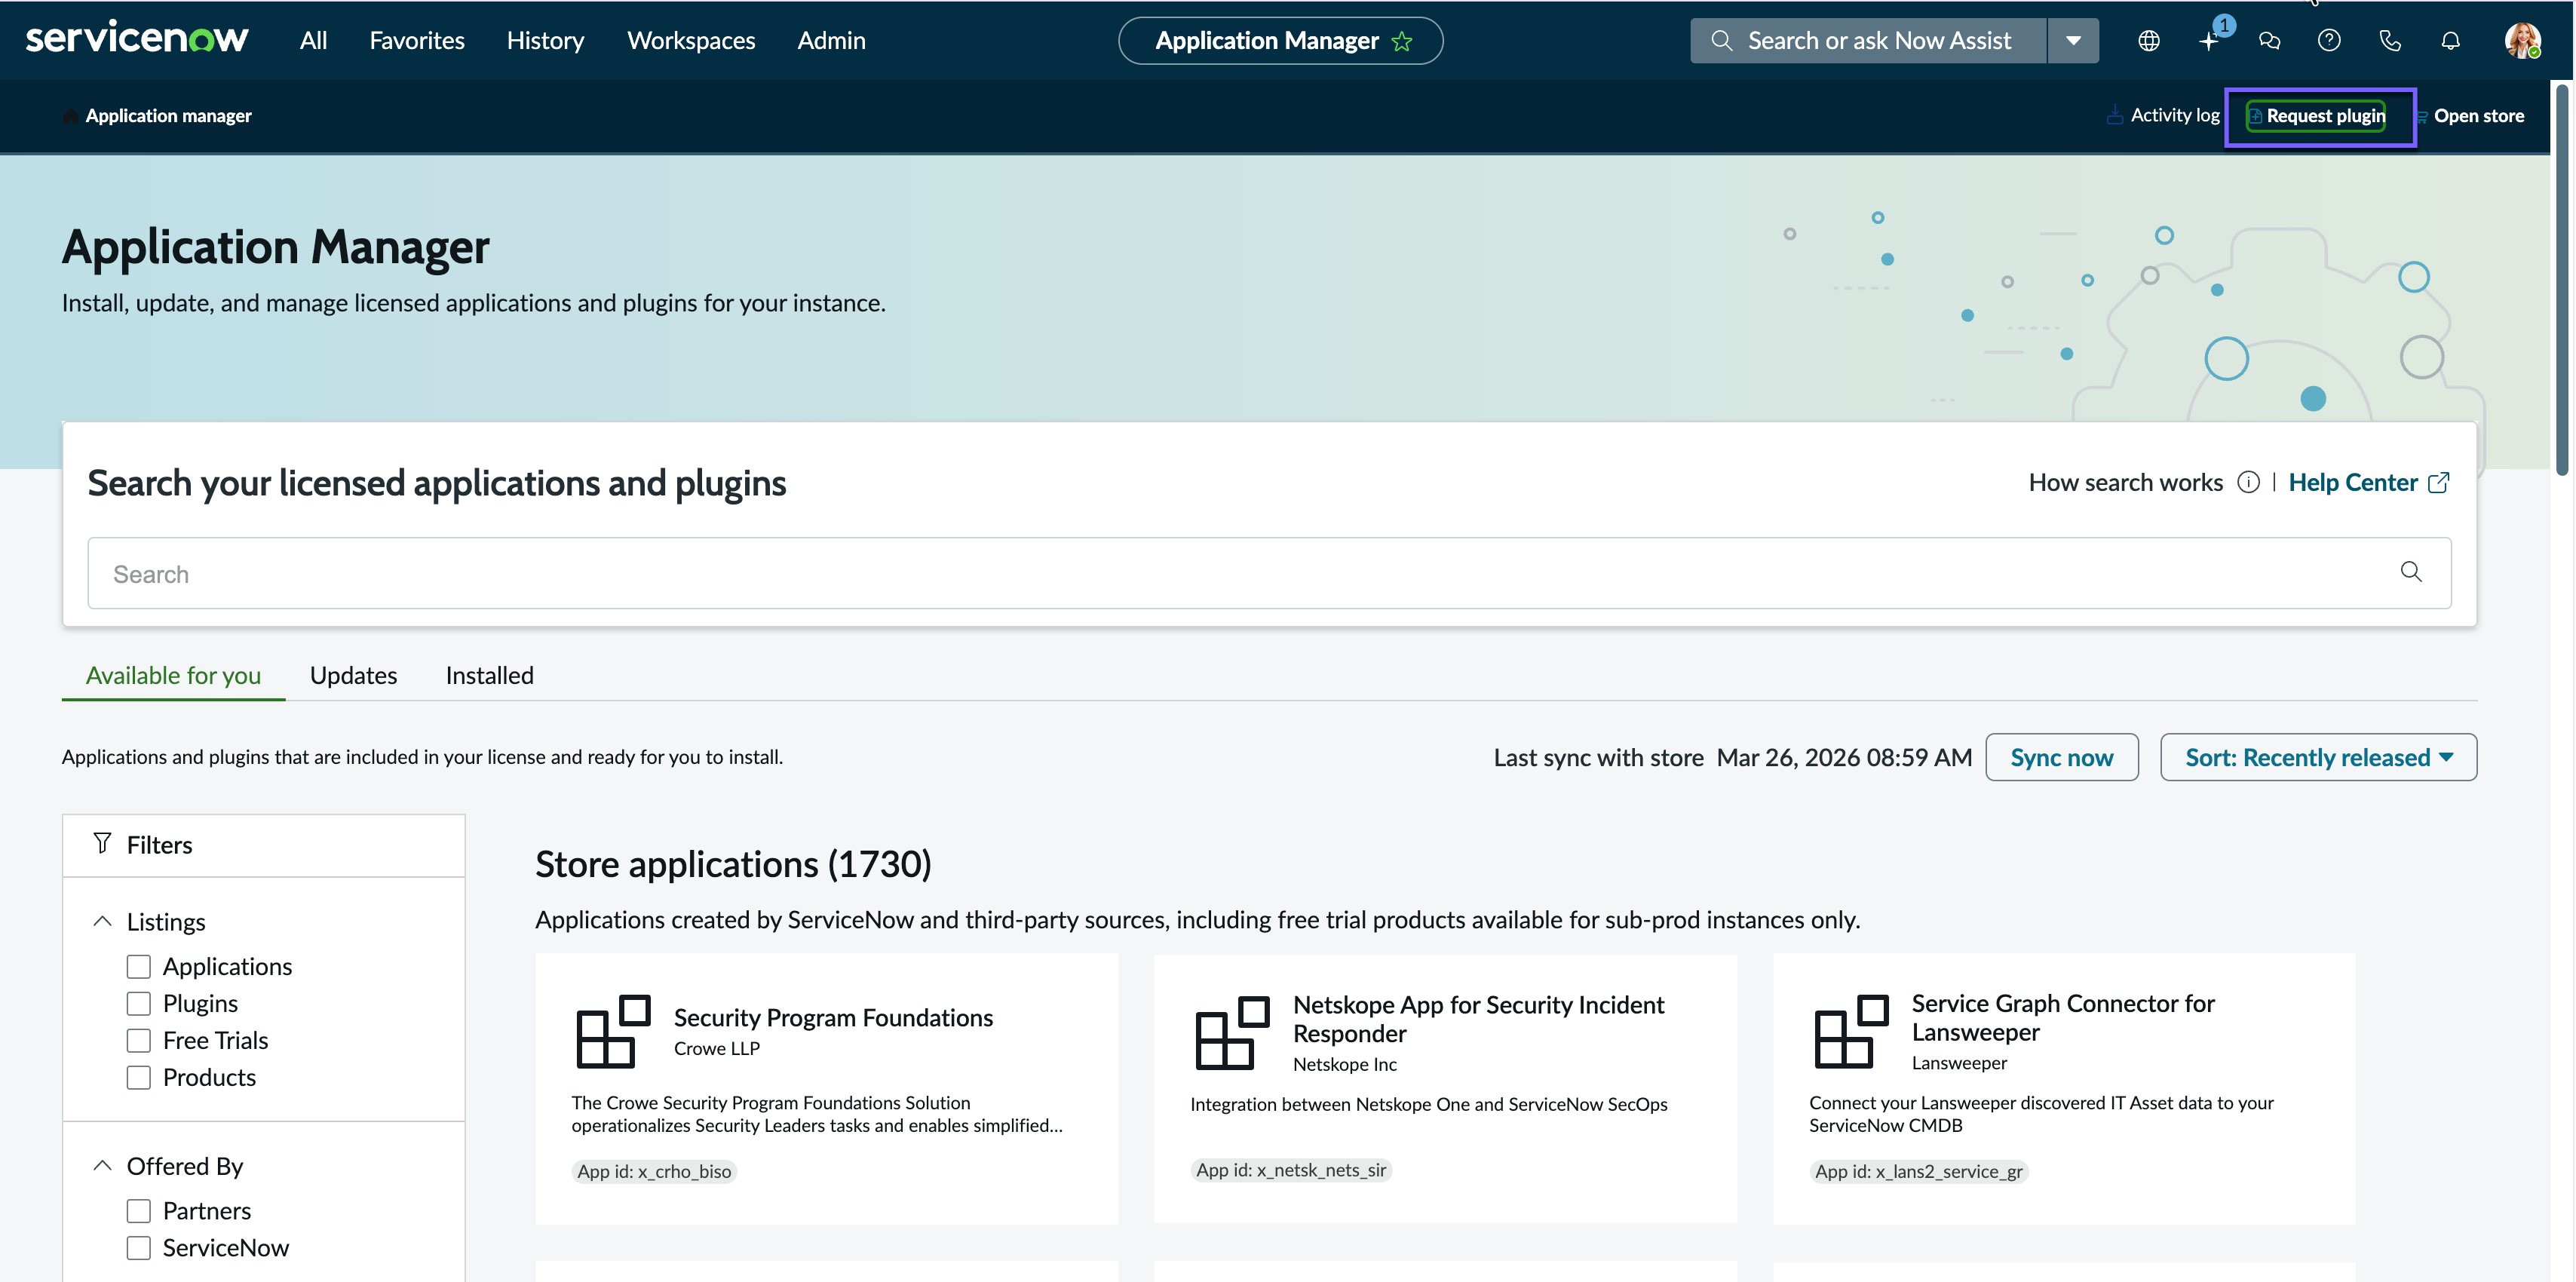This screenshot has height=1282, width=2576.
Task: Click the external link icon by Help Center
Action: (x=2439, y=482)
